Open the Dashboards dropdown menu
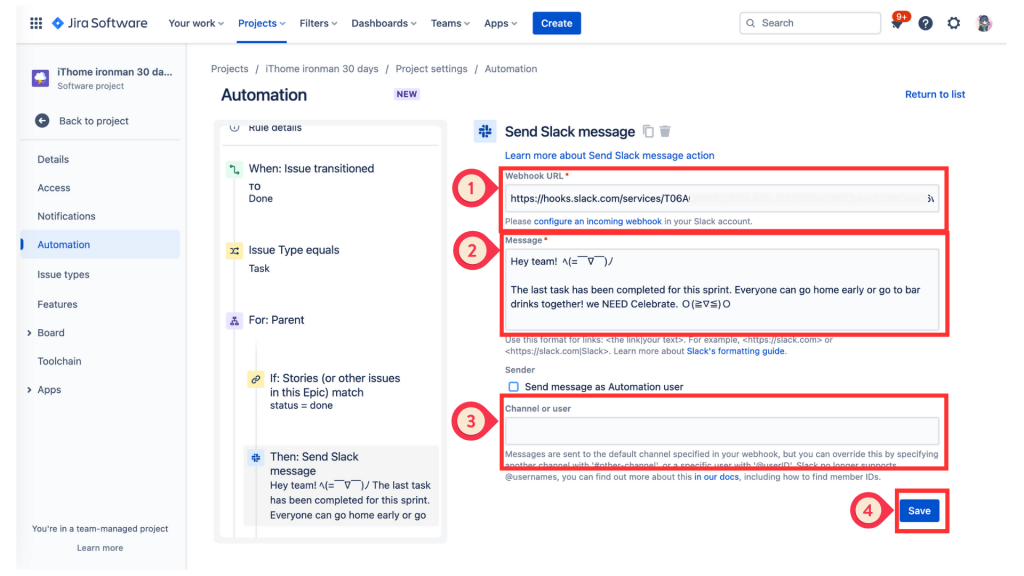1024x576 pixels. coord(383,23)
